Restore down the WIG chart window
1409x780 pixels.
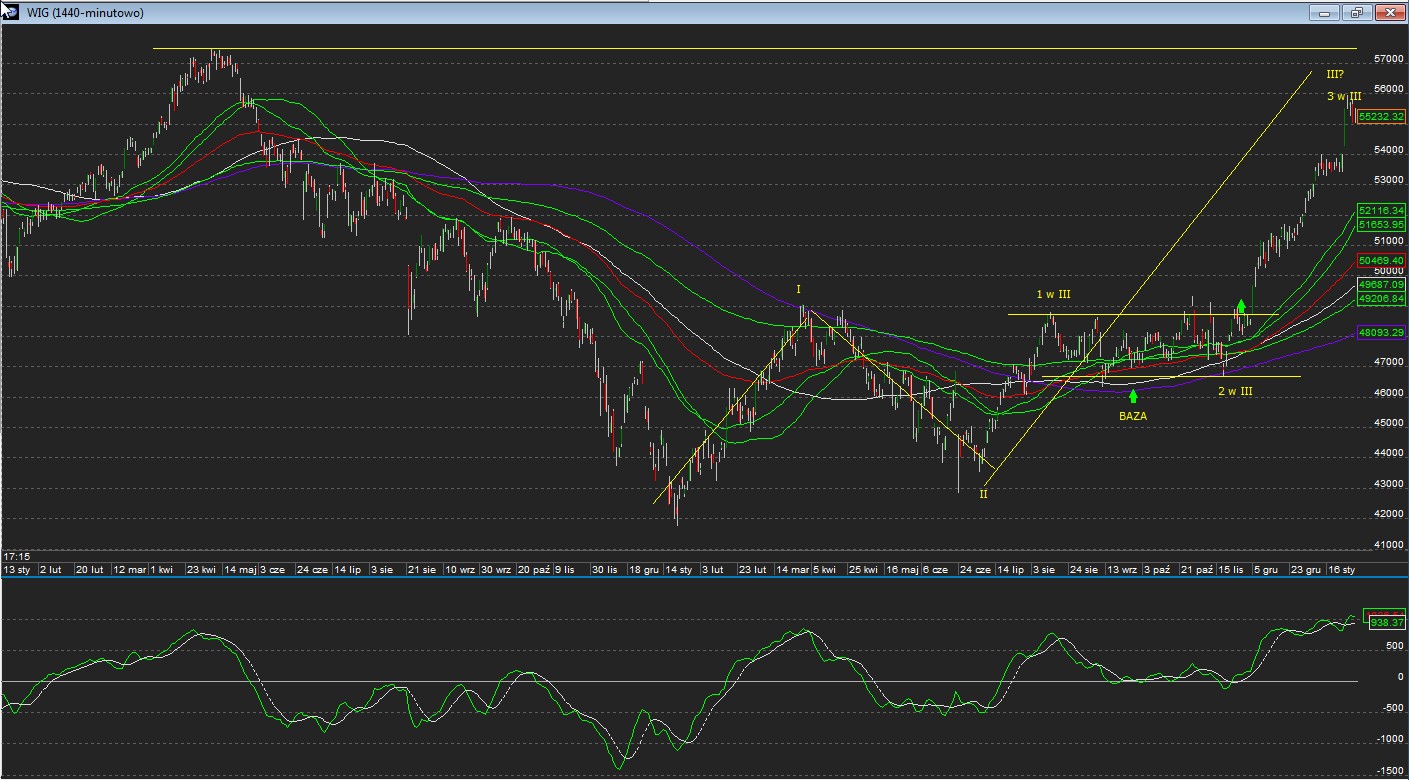(1357, 13)
